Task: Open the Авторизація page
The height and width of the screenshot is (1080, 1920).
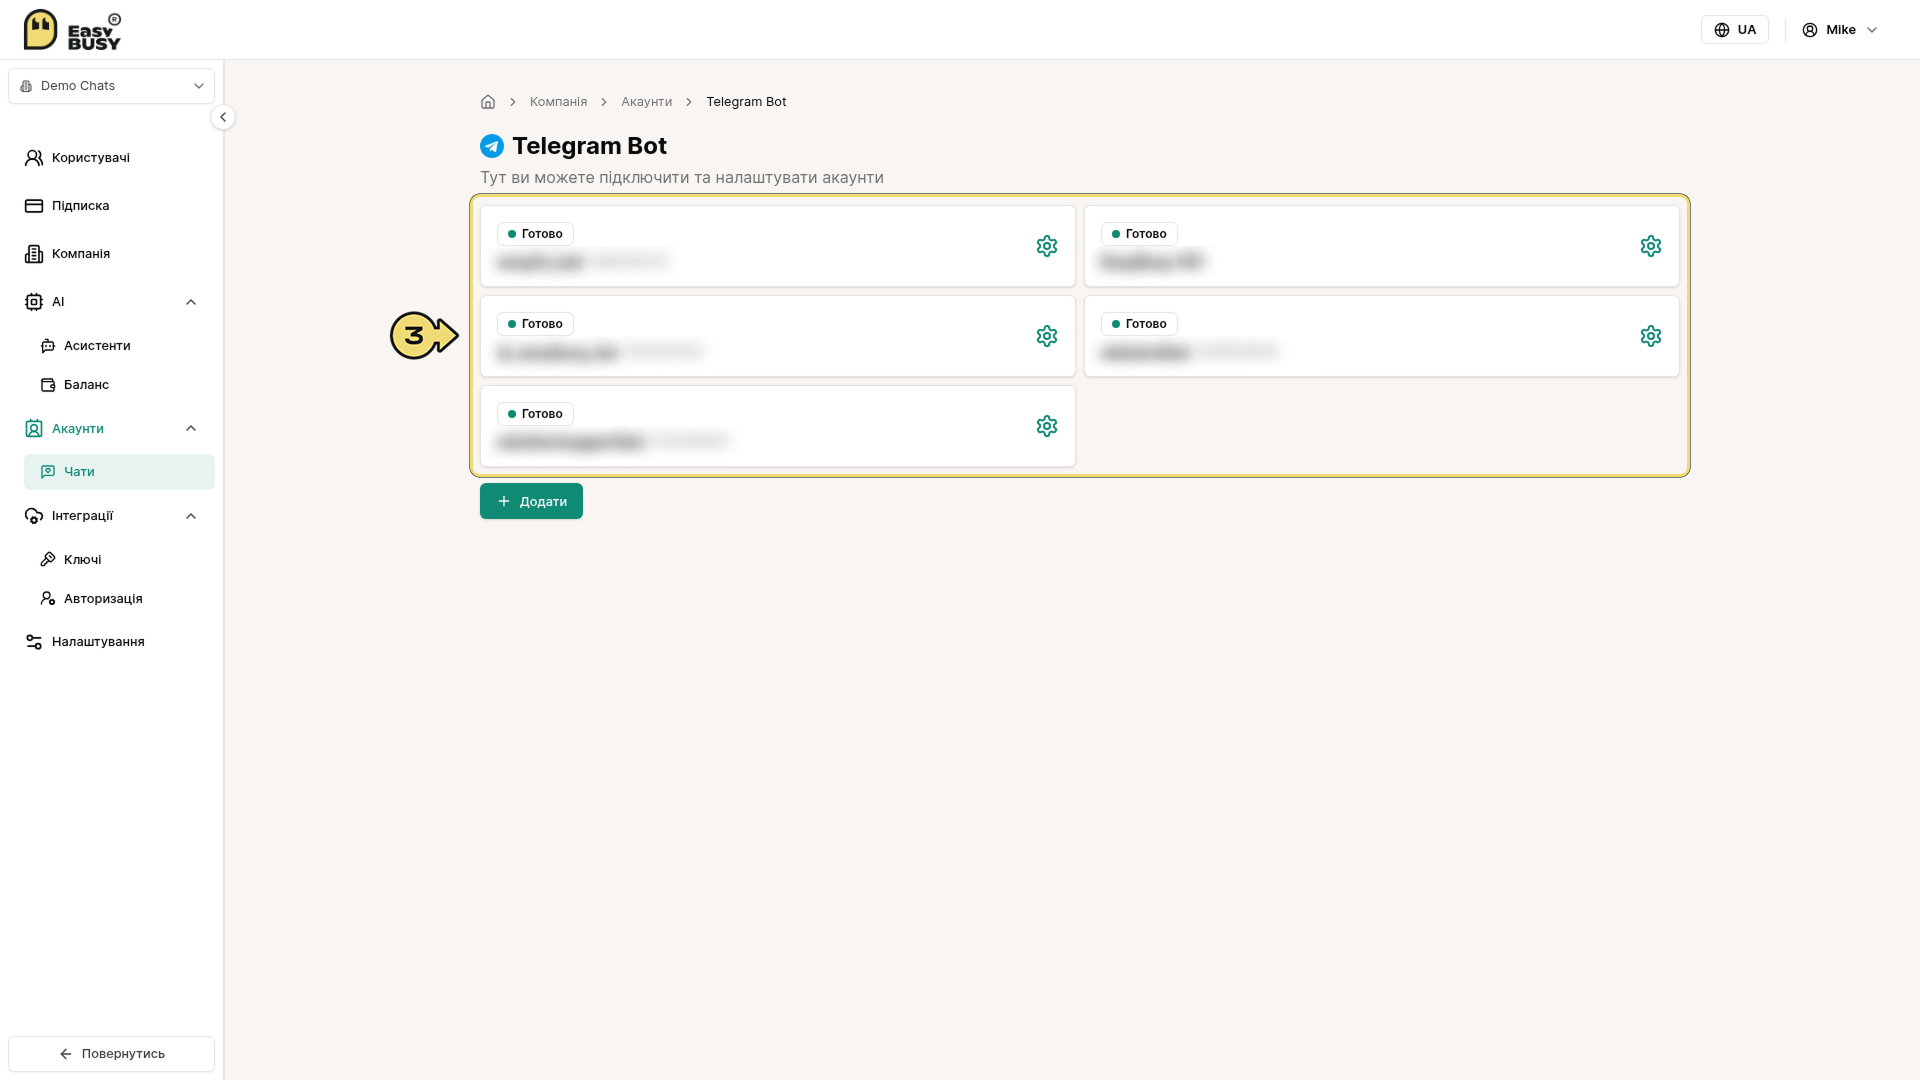Action: (x=119, y=599)
